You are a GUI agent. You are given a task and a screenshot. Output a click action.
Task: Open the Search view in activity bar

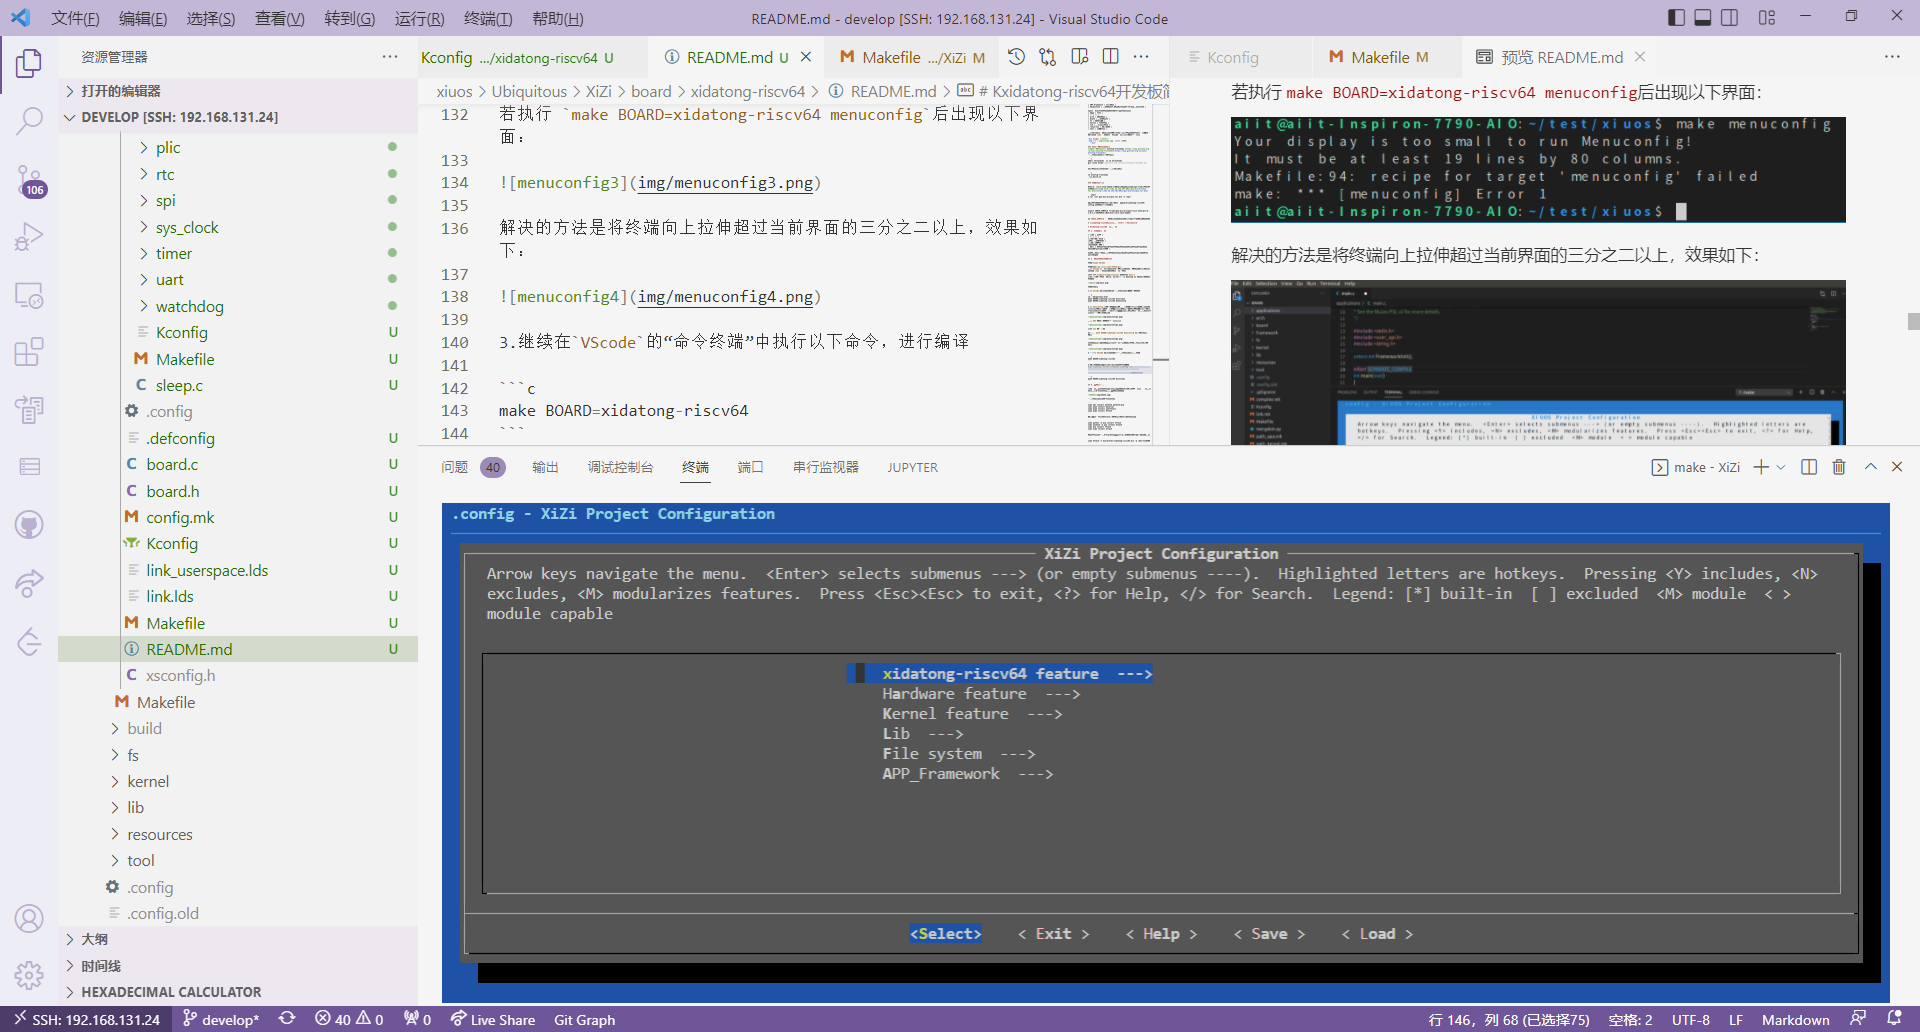29,121
